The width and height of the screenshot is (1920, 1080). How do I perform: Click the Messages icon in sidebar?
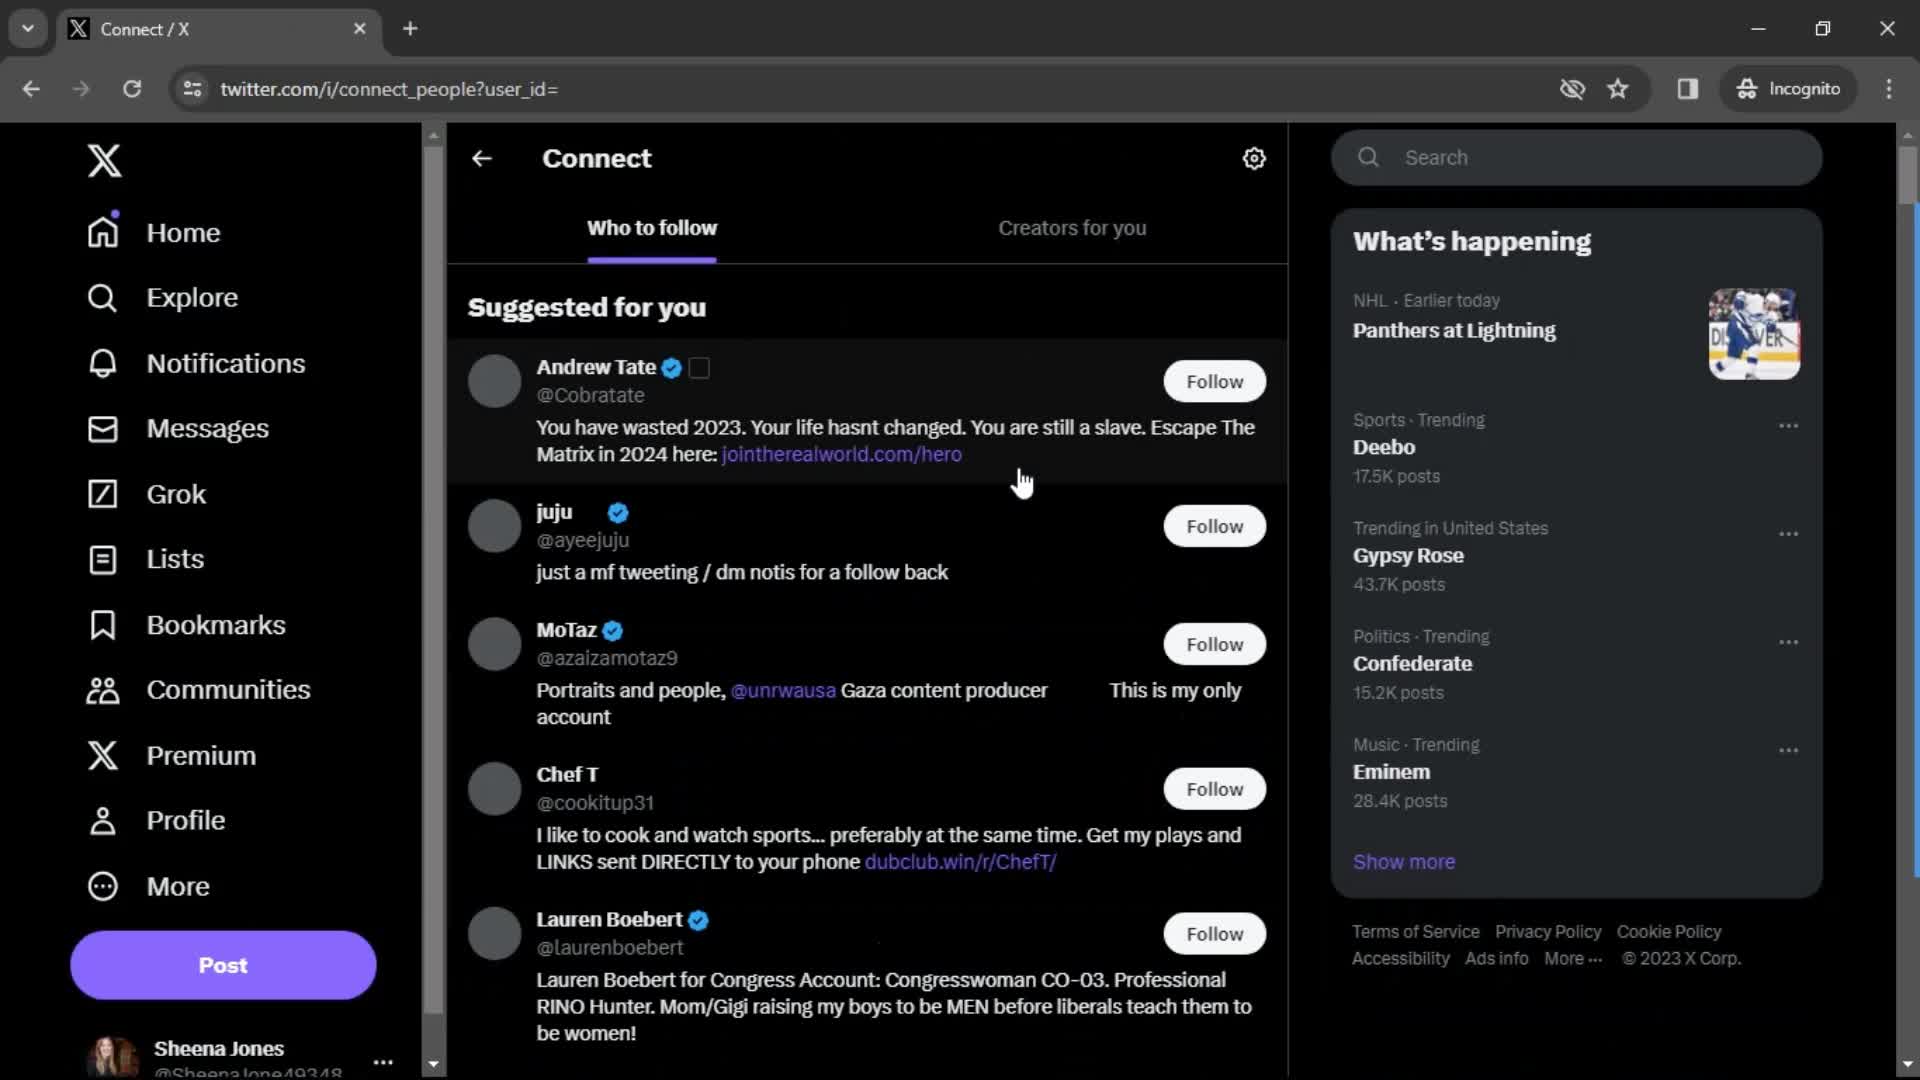[103, 429]
